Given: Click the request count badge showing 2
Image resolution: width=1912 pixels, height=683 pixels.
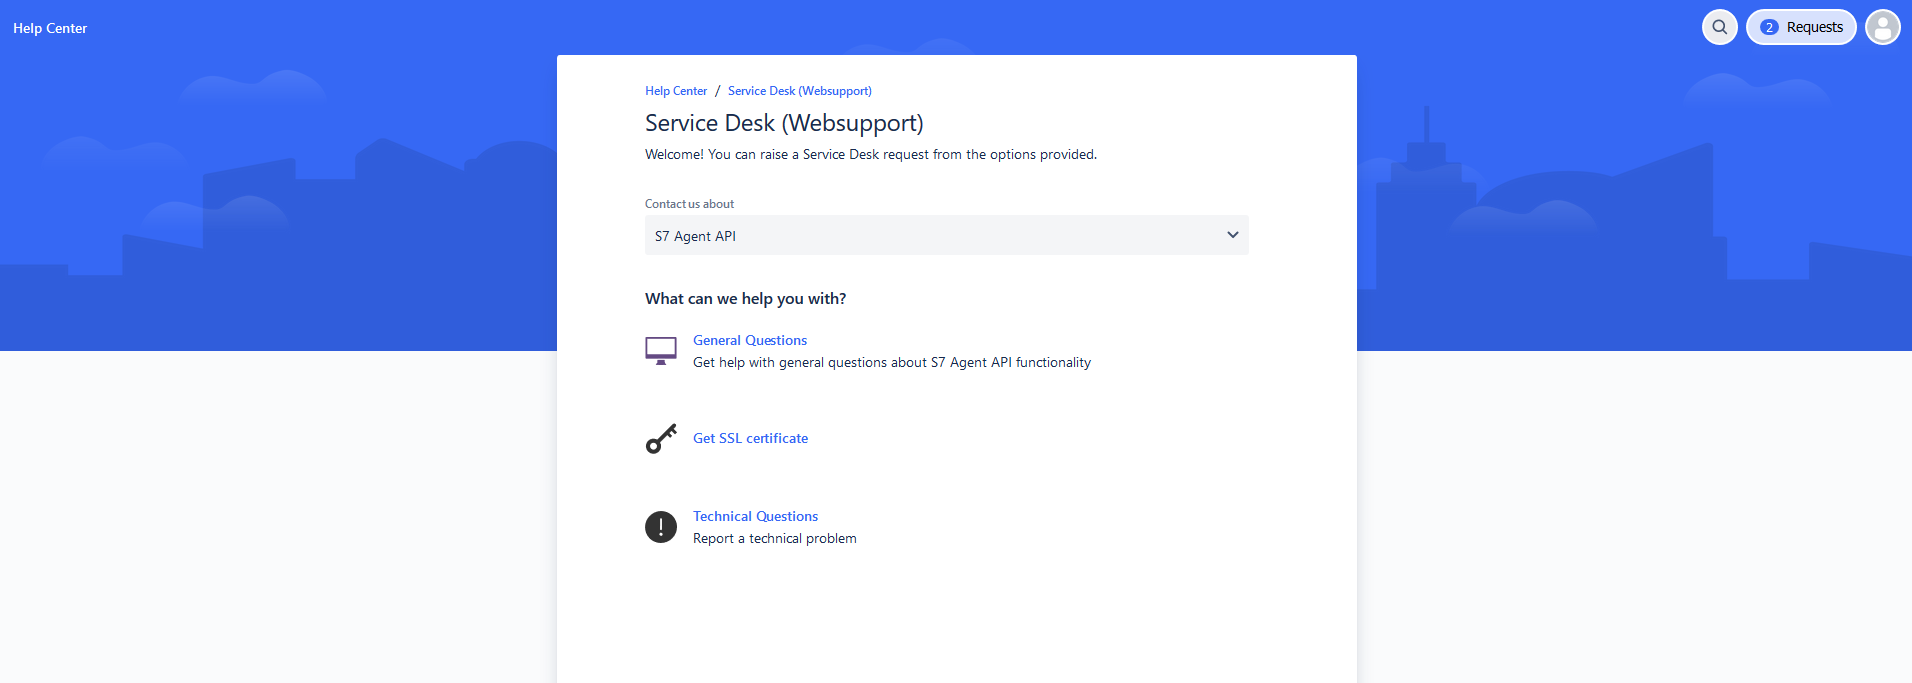Looking at the screenshot, I should click(1769, 27).
